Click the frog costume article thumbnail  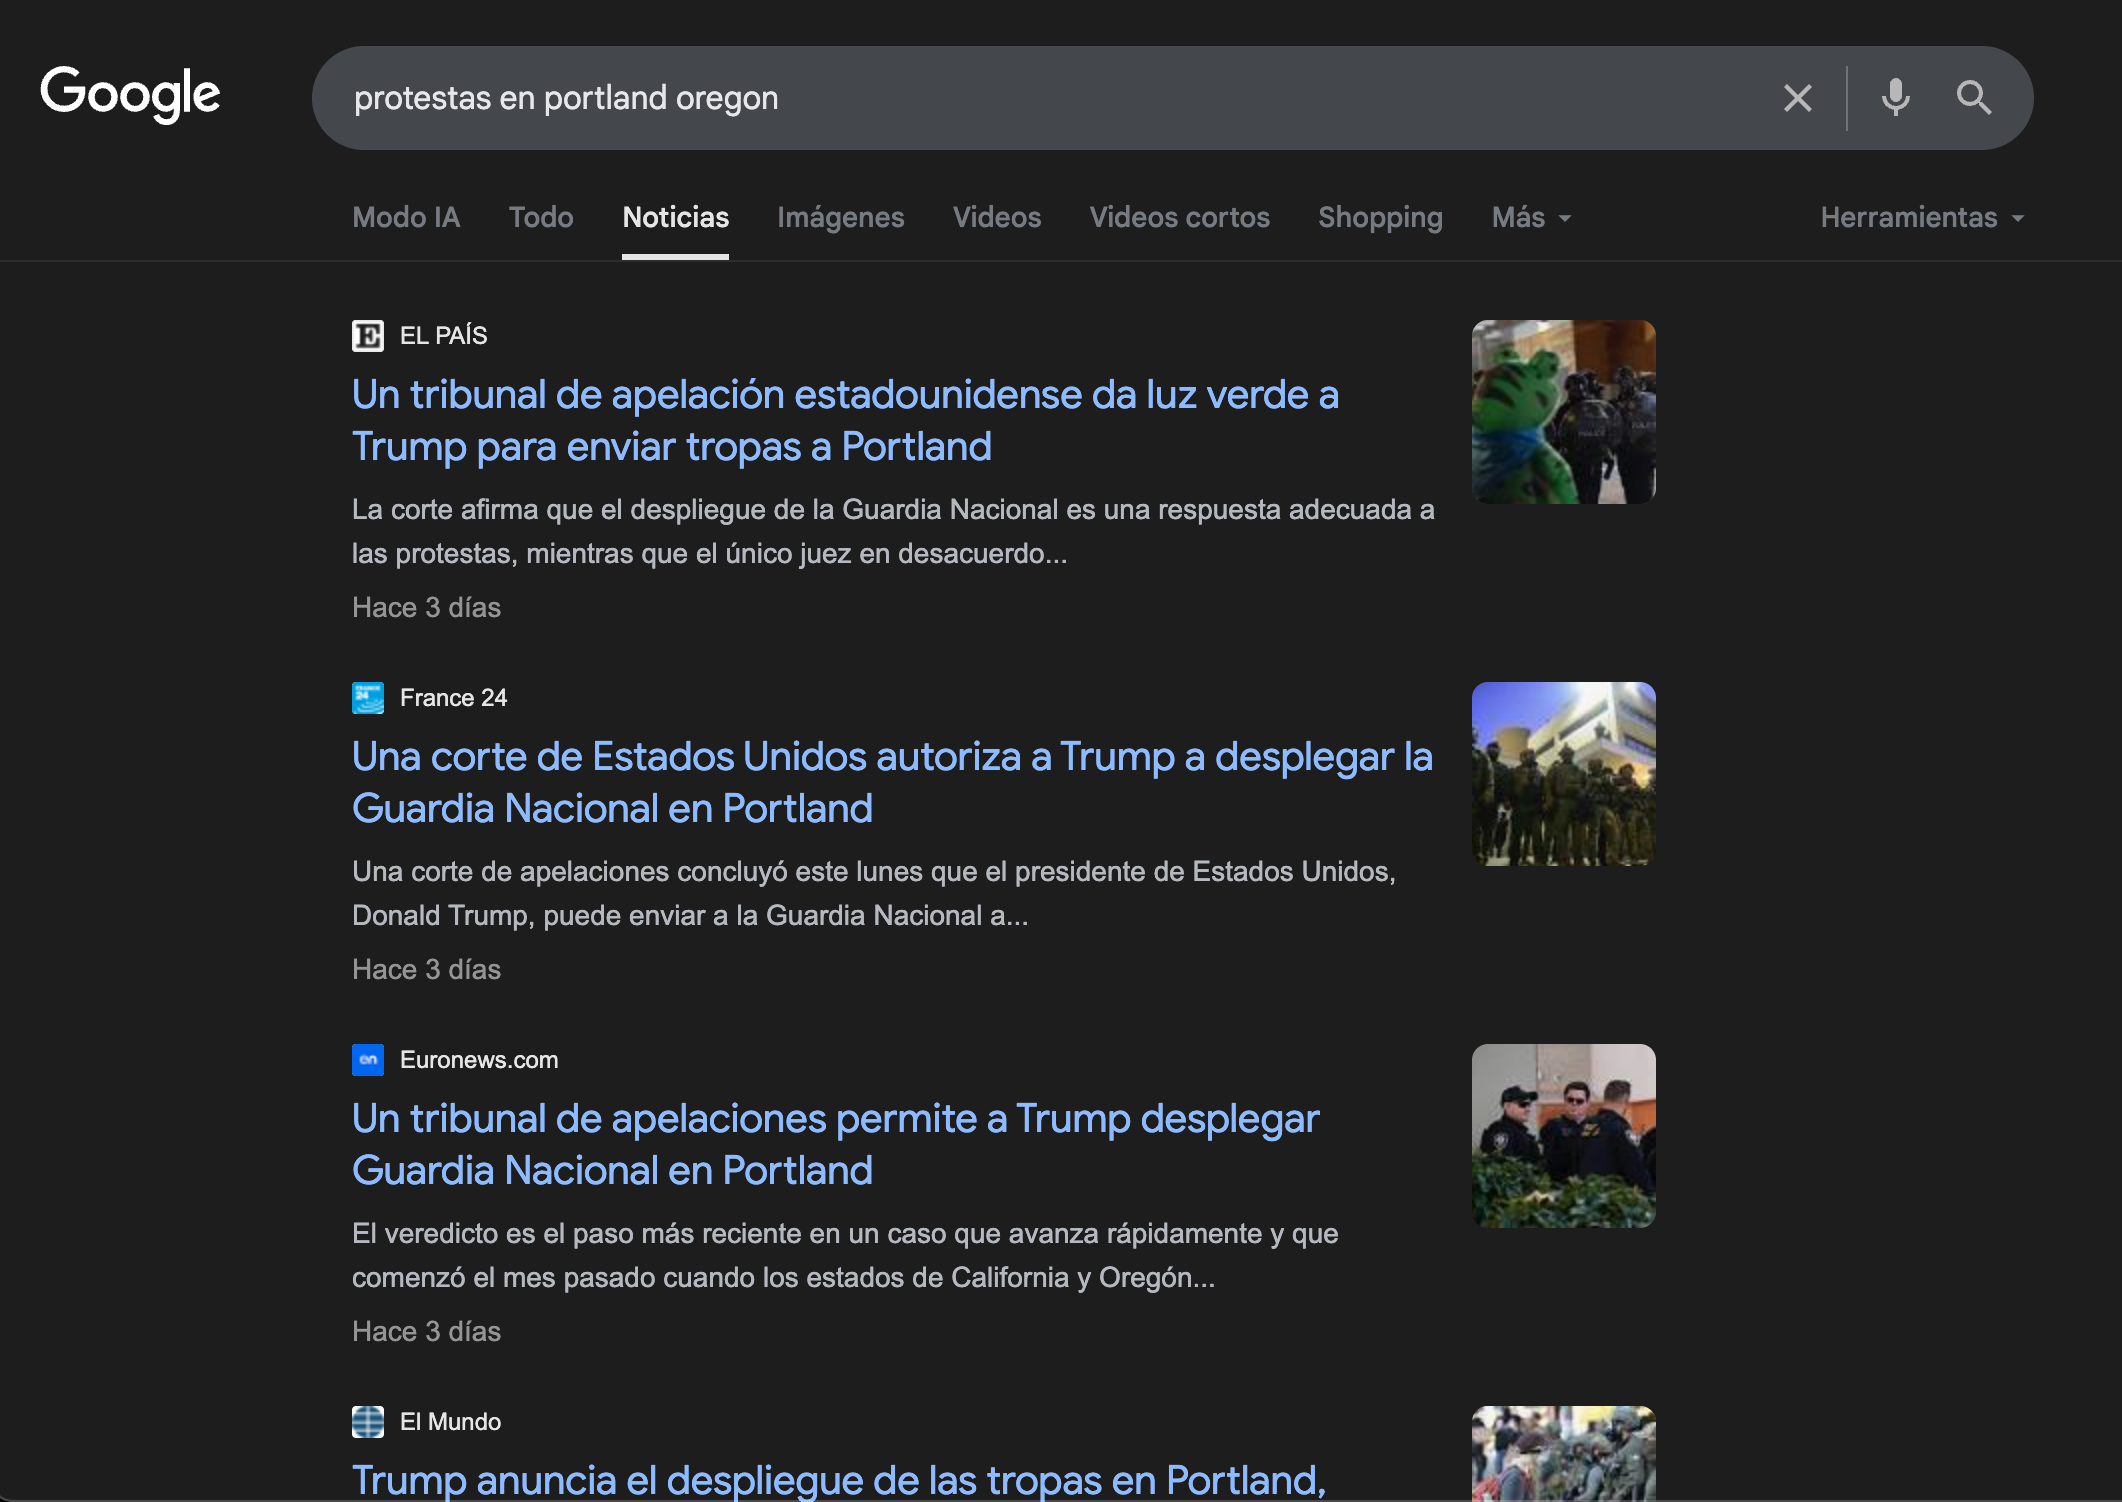[x=1563, y=412]
